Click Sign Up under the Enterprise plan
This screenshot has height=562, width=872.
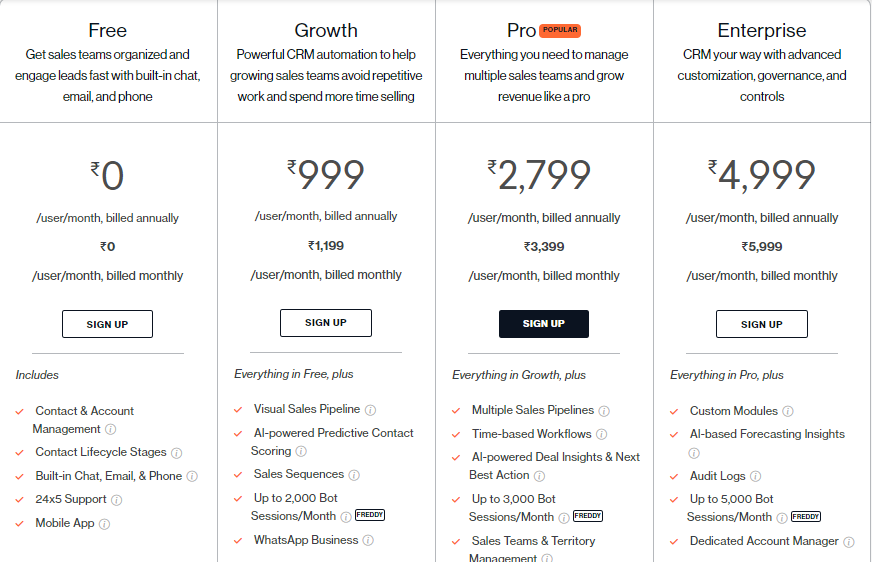(762, 324)
